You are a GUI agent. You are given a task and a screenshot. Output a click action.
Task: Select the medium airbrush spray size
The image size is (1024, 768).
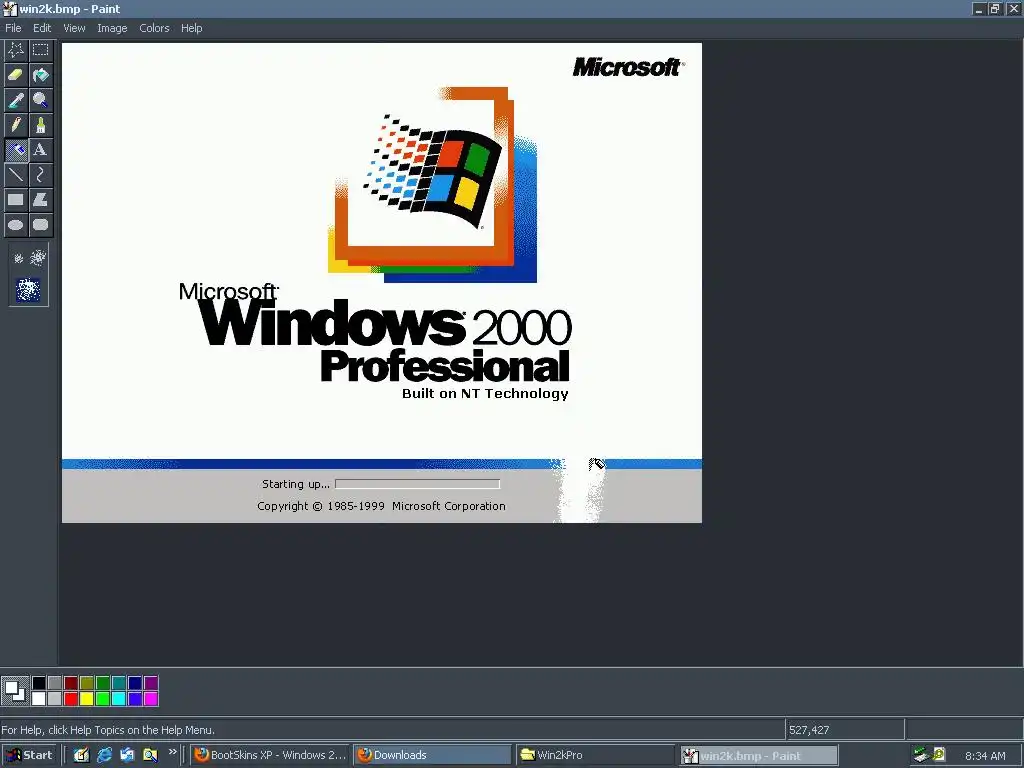coord(38,258)
